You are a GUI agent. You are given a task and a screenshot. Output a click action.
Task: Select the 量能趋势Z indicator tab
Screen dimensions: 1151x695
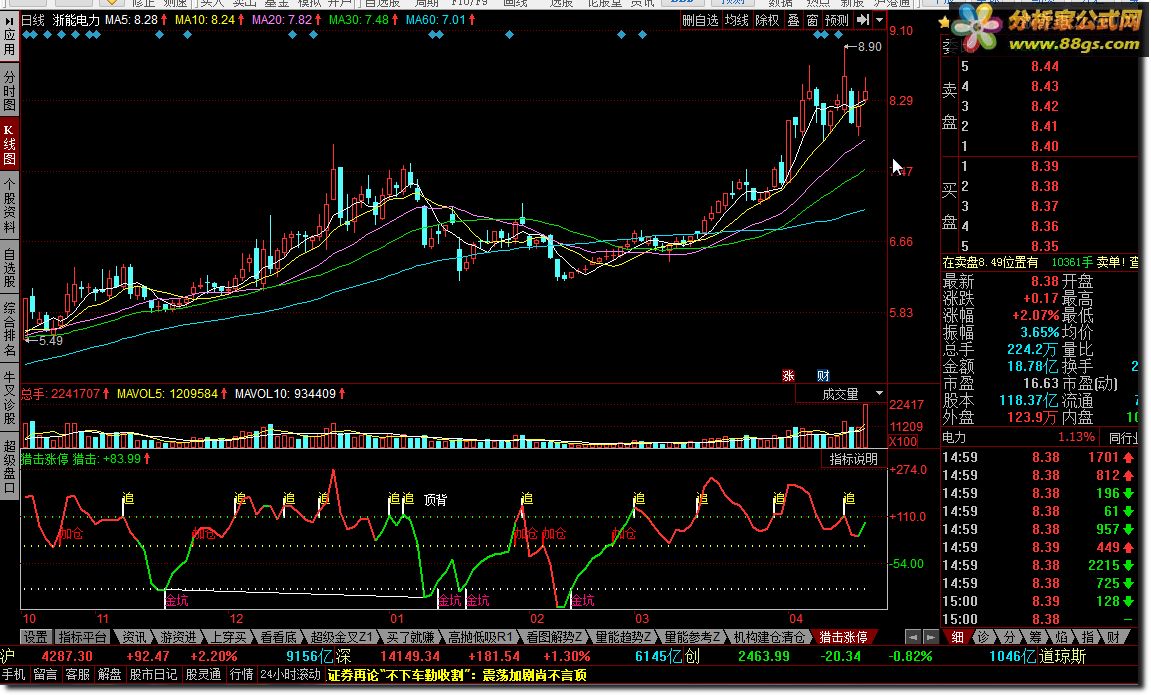pyautogui.click(x=623, y=637)
